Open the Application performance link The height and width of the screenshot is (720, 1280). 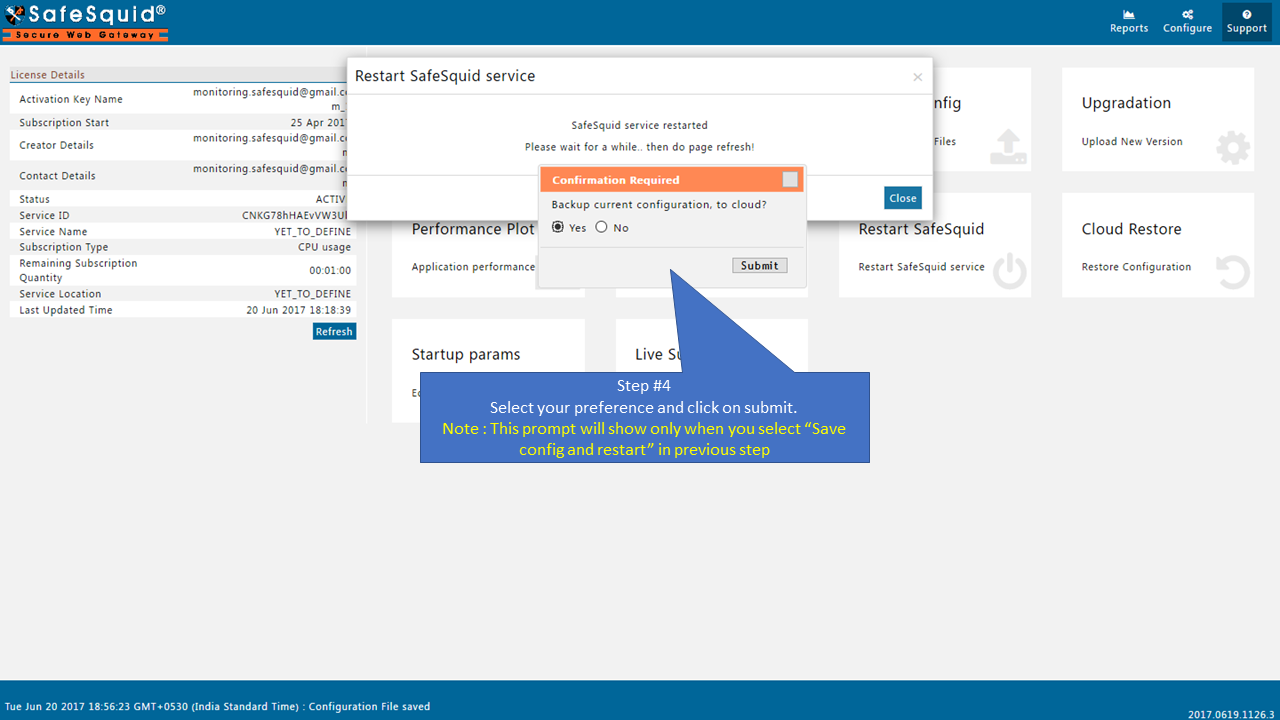point(474,267)
